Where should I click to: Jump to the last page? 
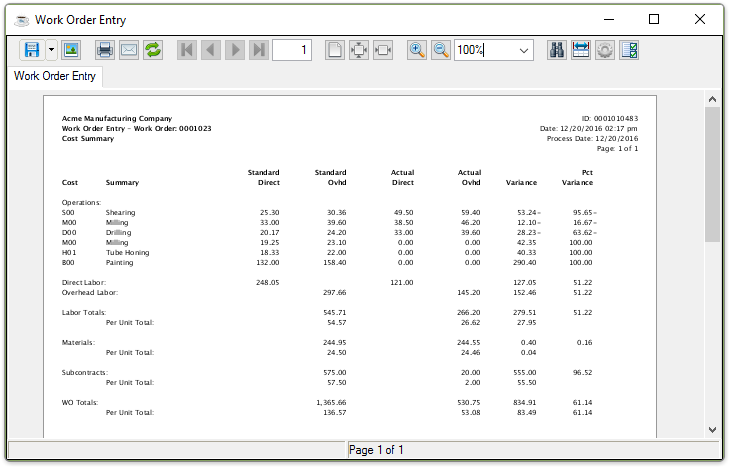(x=258, y=50)
